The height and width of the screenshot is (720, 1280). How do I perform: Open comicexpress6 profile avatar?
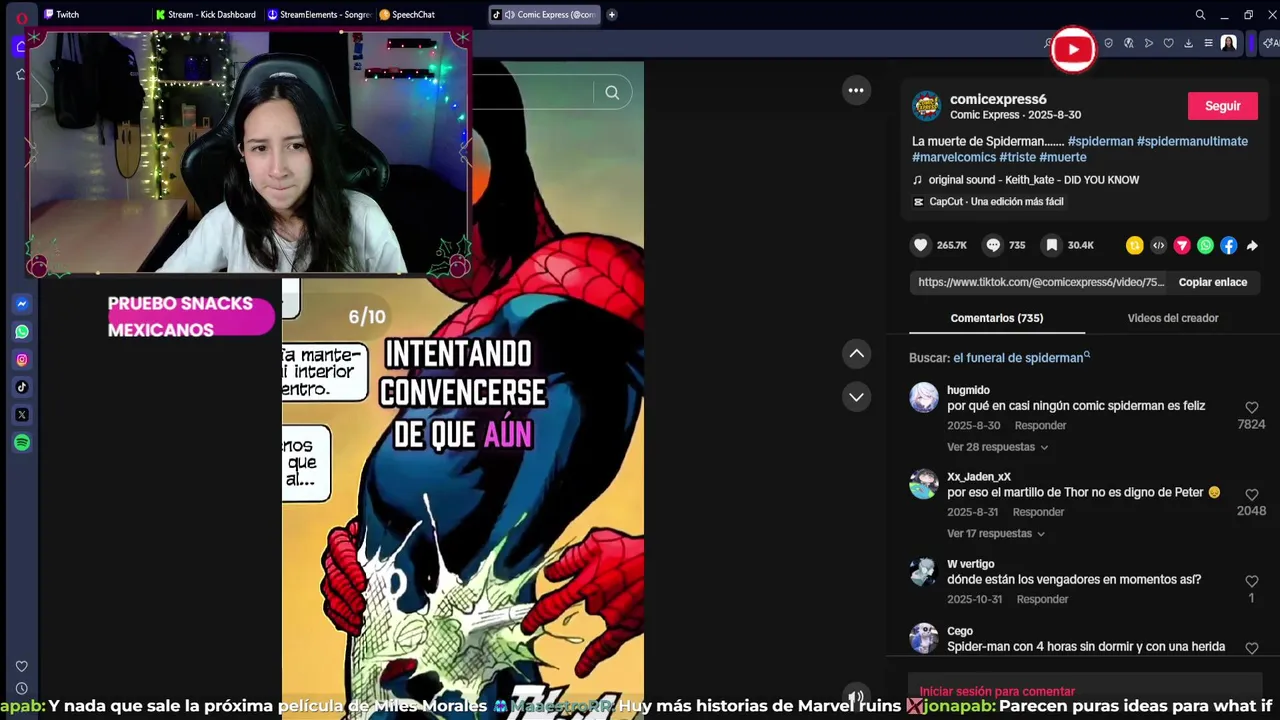coord(927,106)
